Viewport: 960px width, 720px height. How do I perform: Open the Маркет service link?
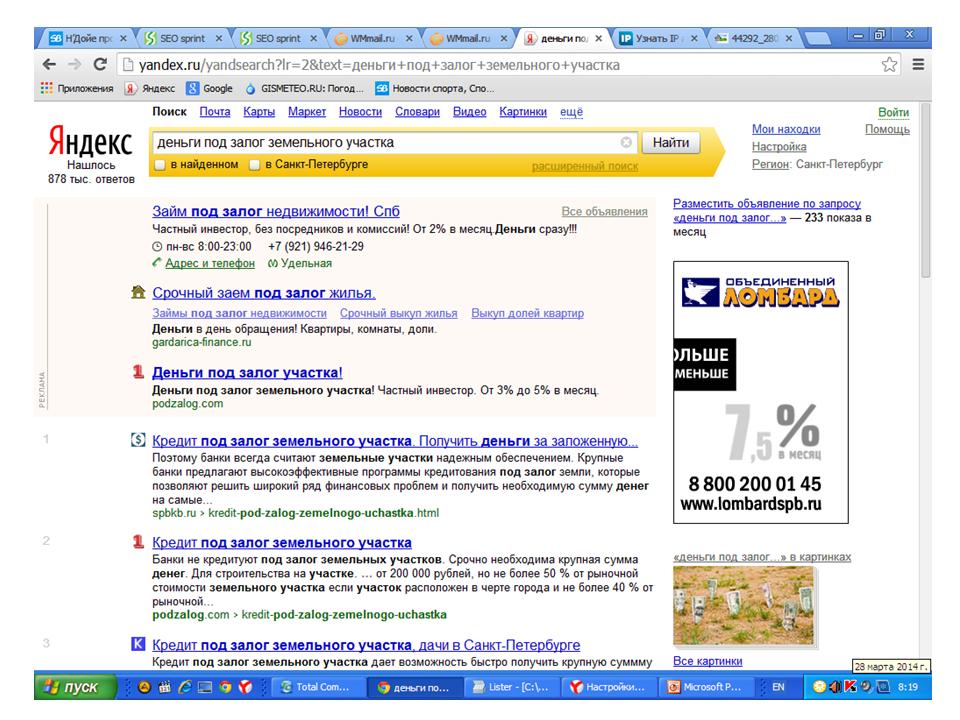(x=307, y=112)
